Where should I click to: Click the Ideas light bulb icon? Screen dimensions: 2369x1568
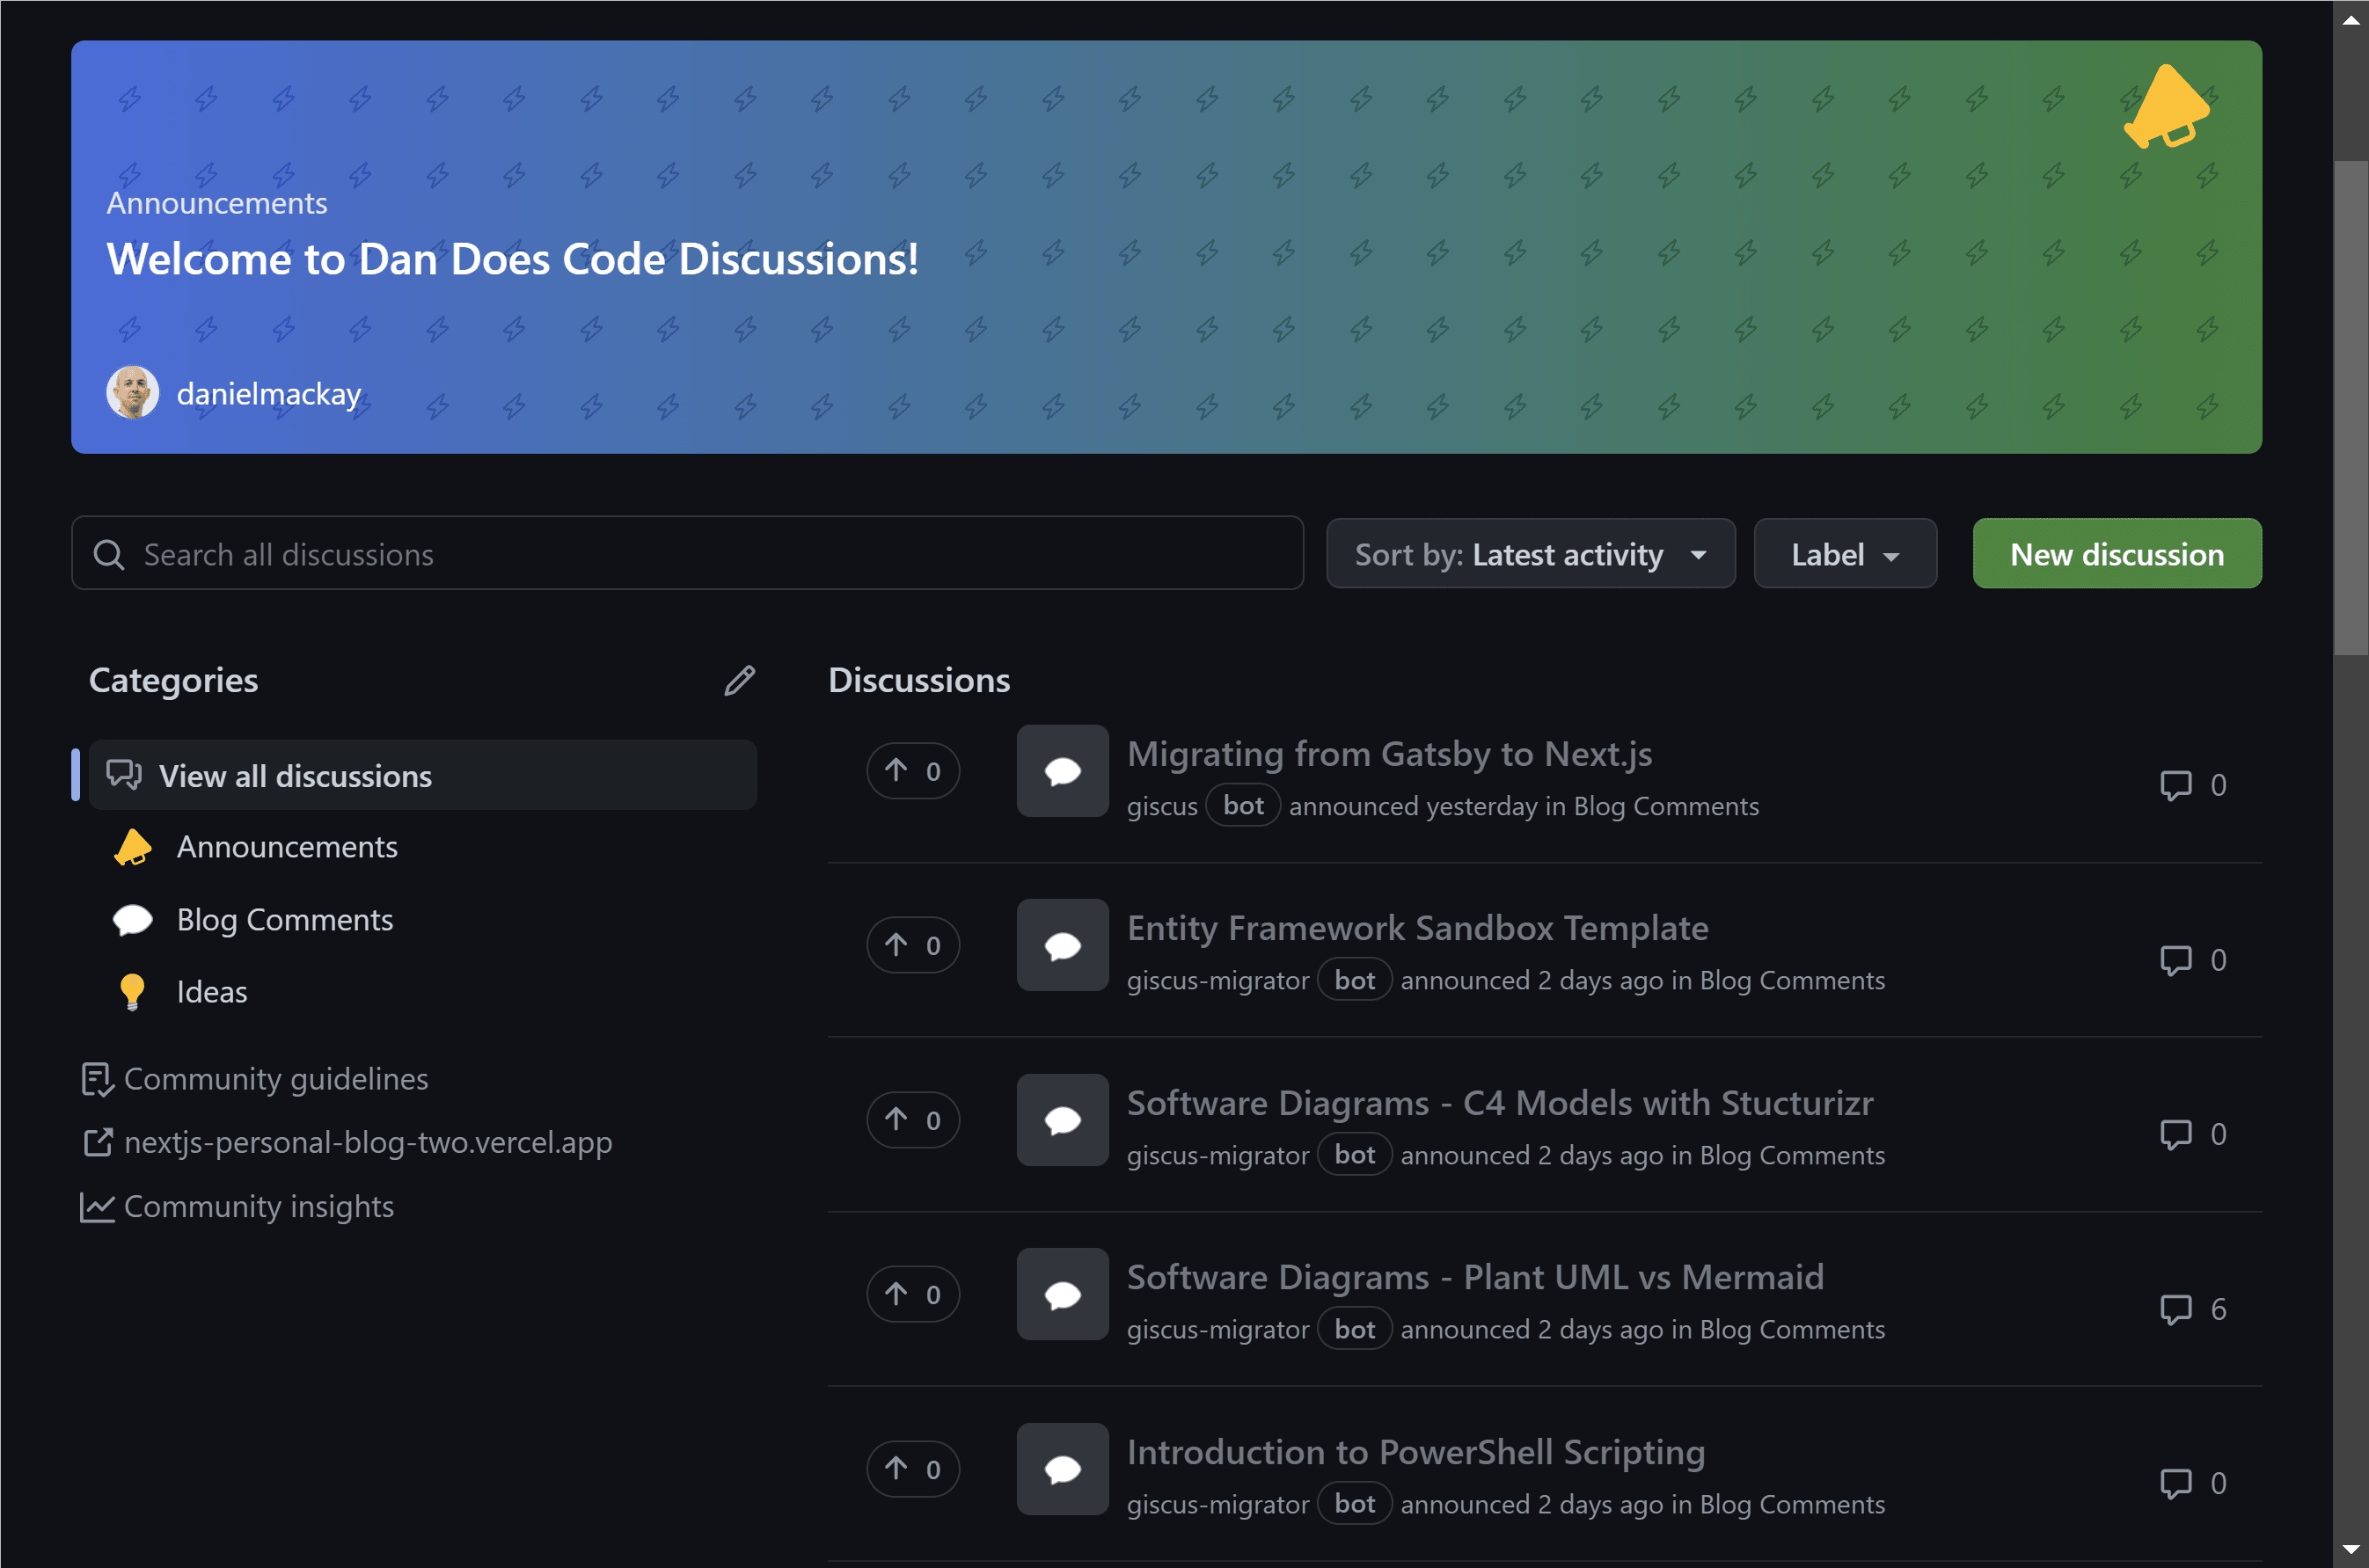coord(132,992)
